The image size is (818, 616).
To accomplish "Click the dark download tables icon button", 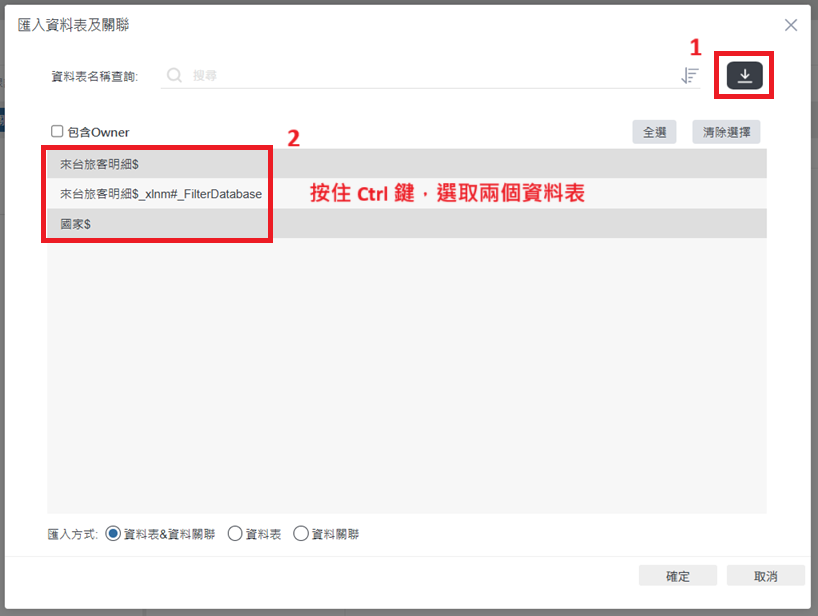I will coord(744,76).
